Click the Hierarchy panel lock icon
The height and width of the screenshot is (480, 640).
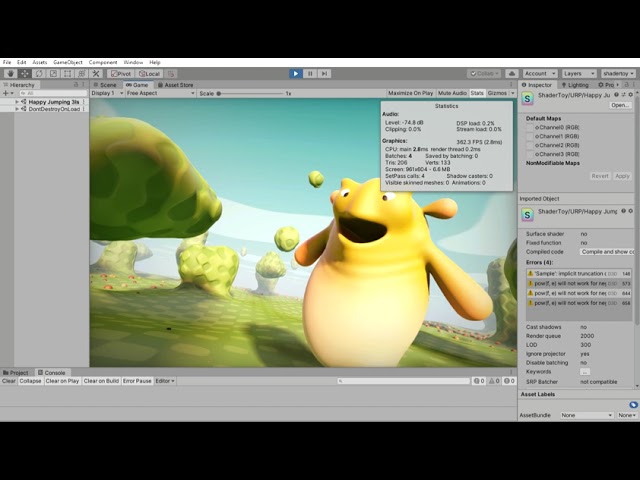[76, 84]
